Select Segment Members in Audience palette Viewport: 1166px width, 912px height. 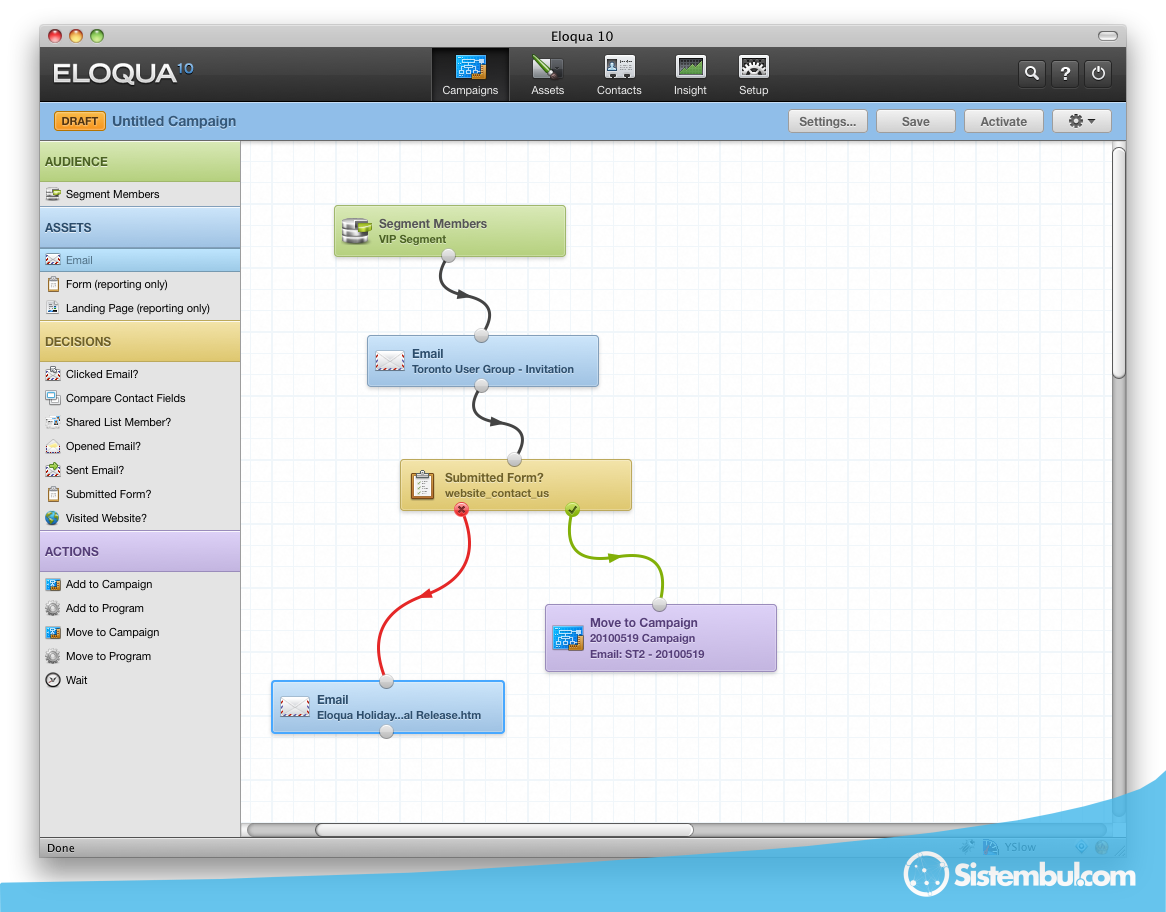(140, 194)
